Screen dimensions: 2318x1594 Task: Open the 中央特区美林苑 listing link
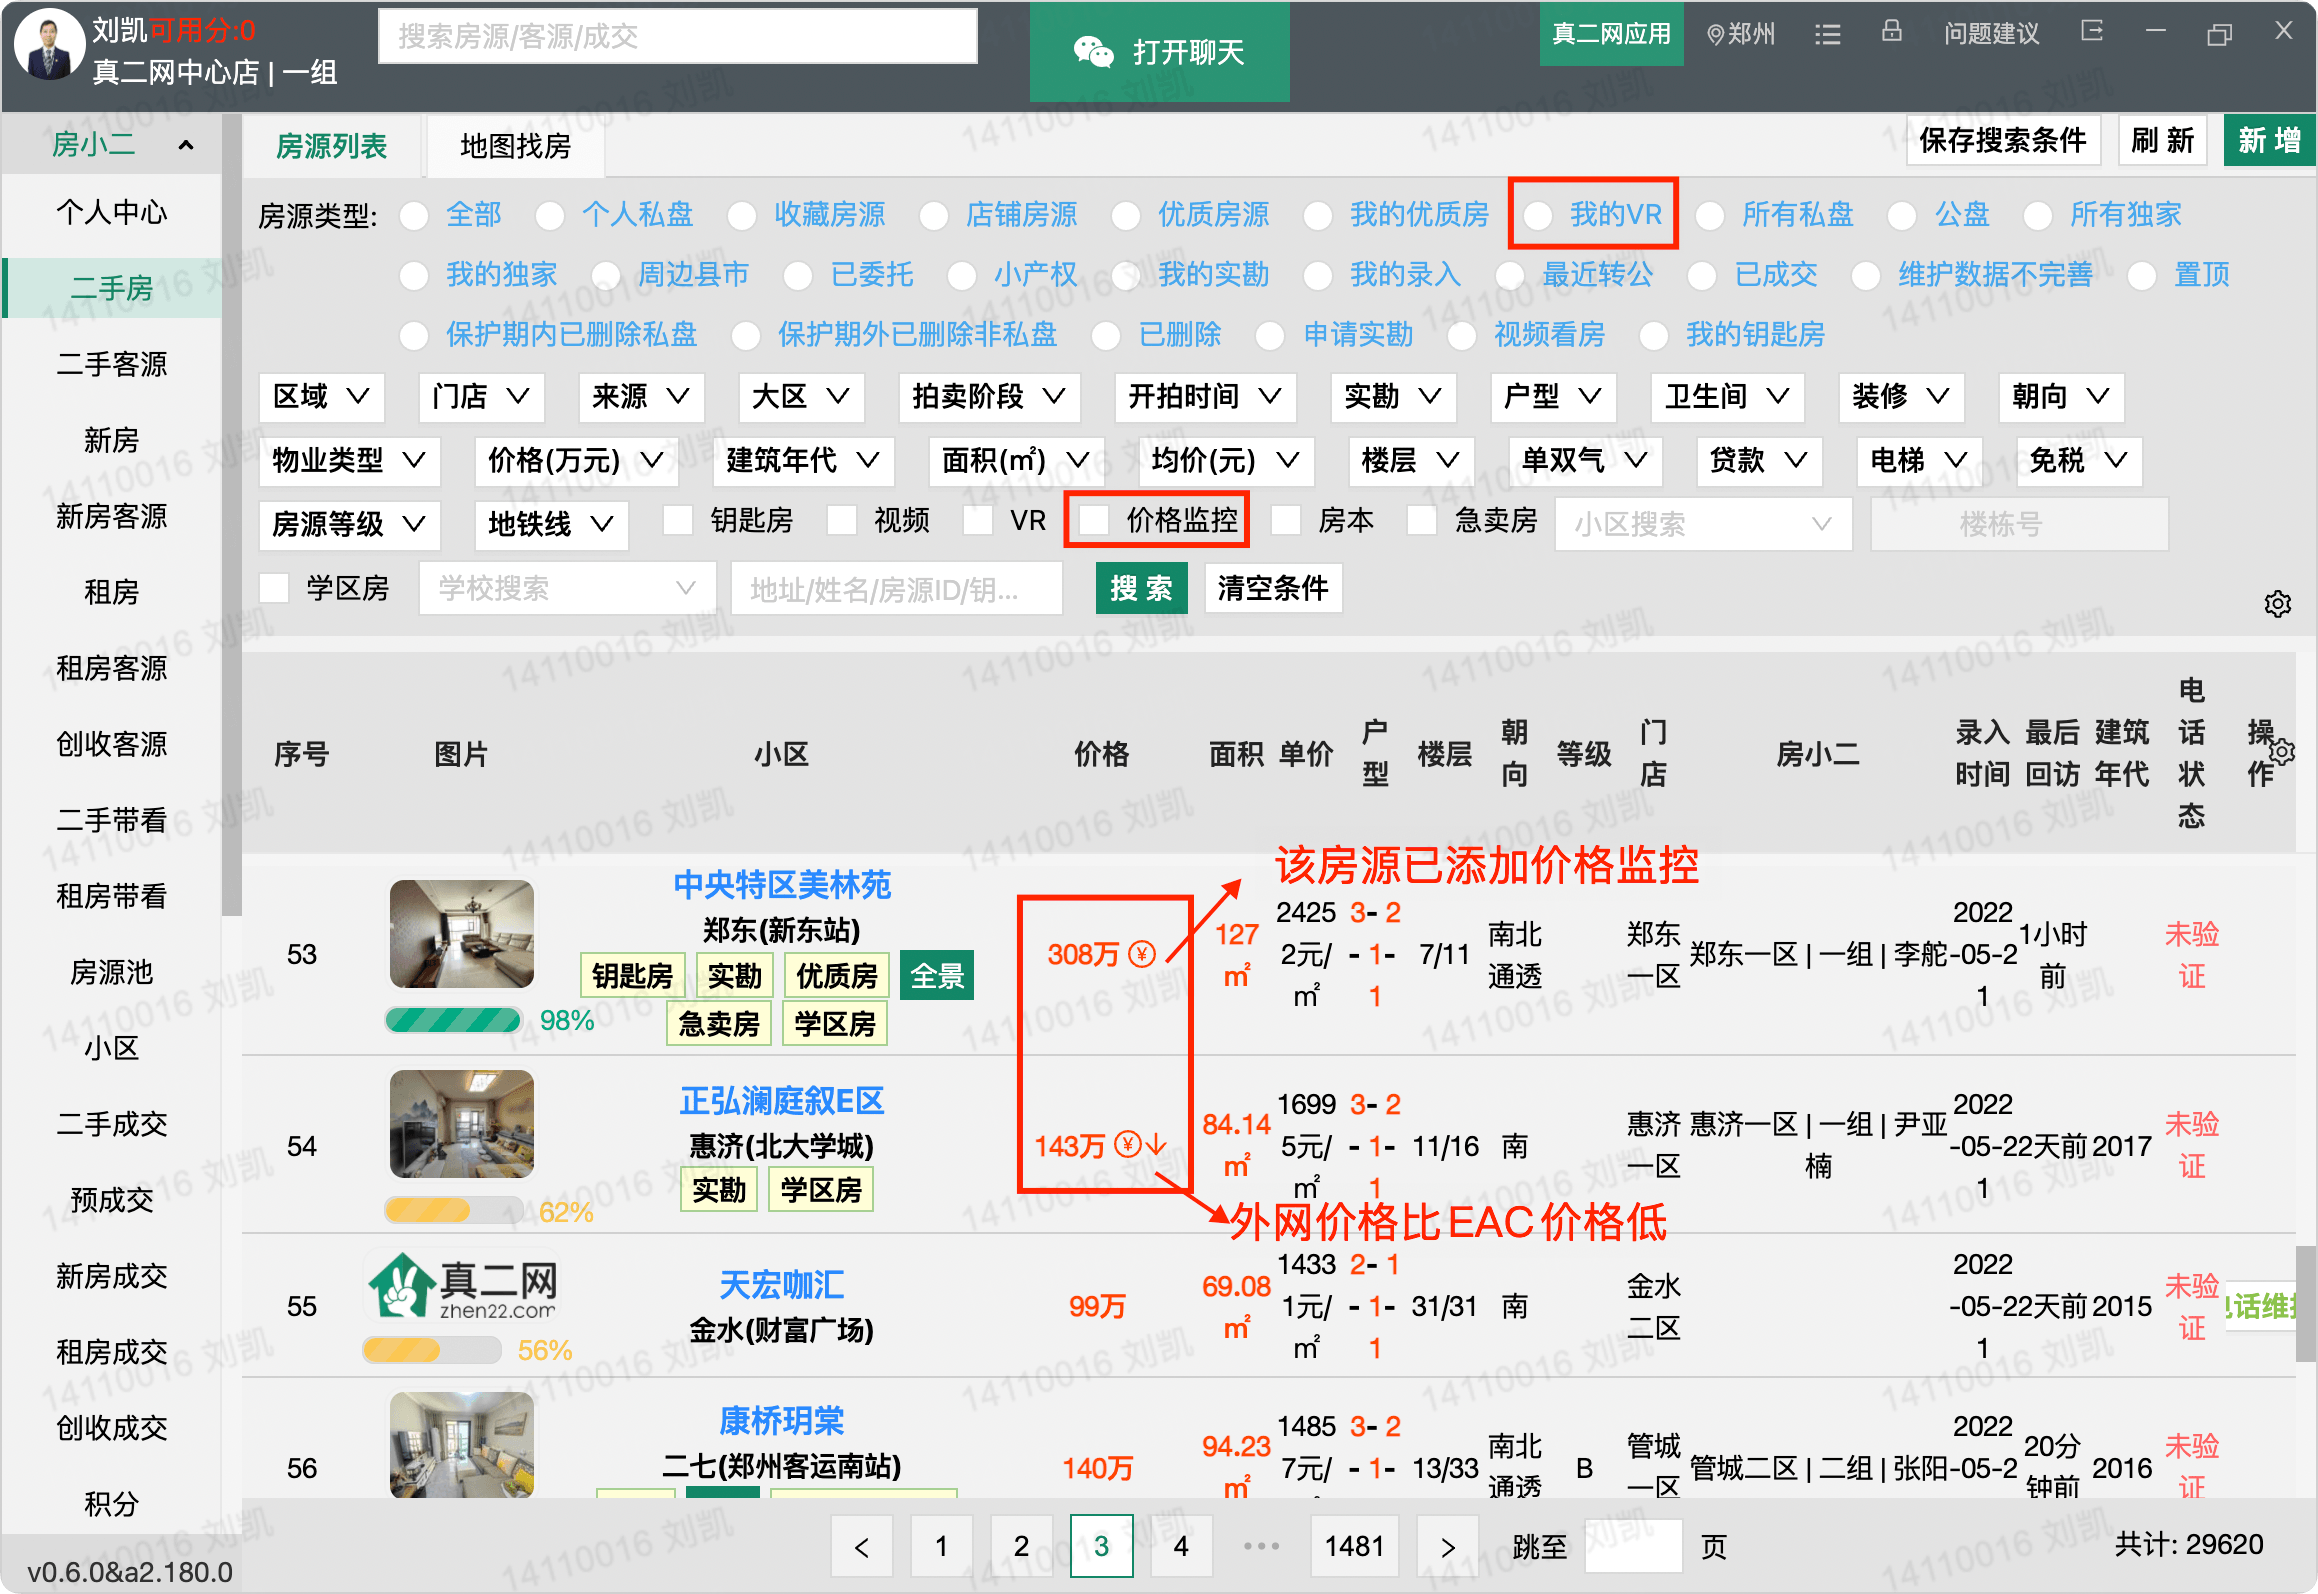click(x=781, y=884)
